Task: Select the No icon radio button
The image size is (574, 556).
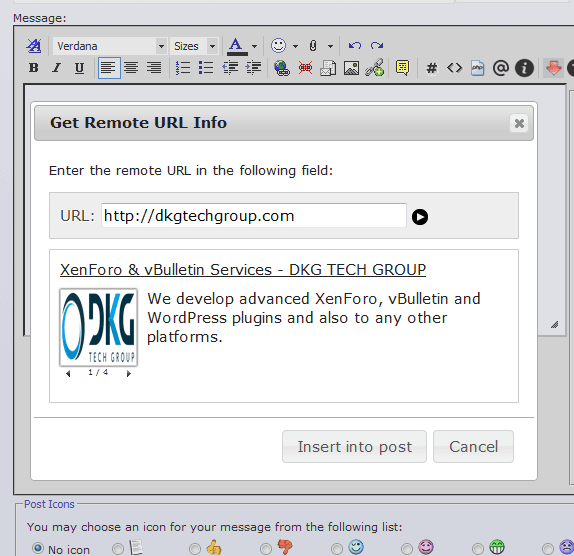Action: click(x=38, y=548)
